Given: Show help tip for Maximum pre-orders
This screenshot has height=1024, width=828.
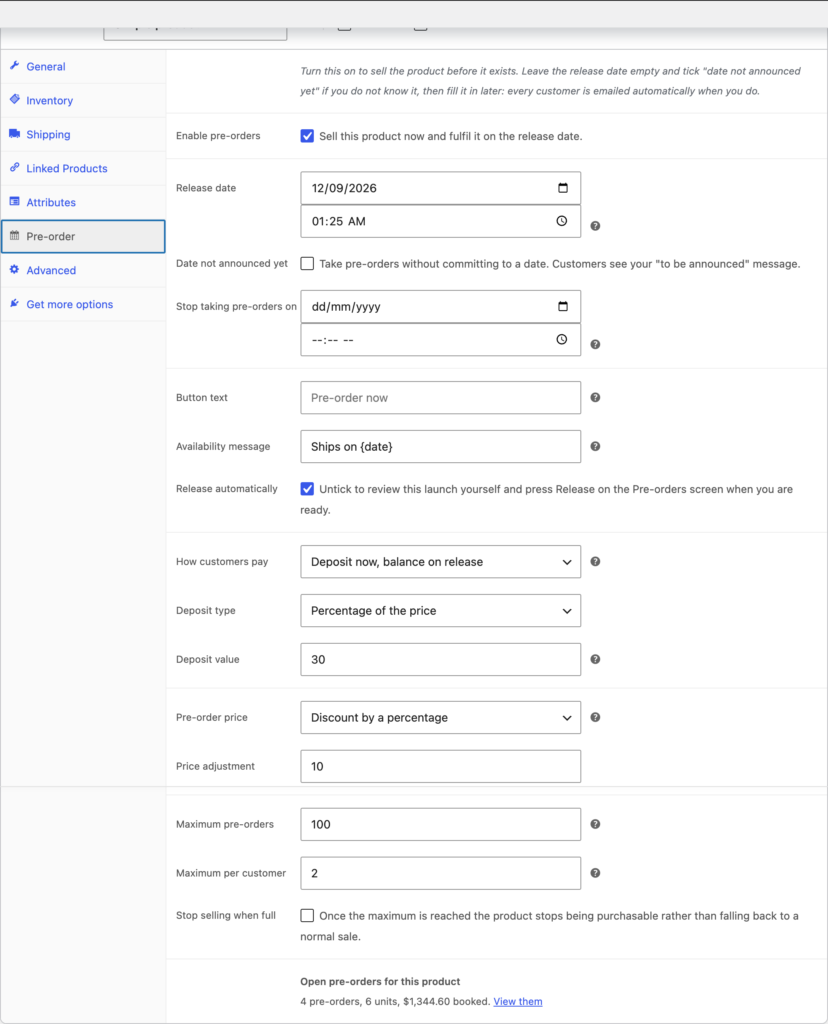Looking at the screenshot, I should pos(595,824).
